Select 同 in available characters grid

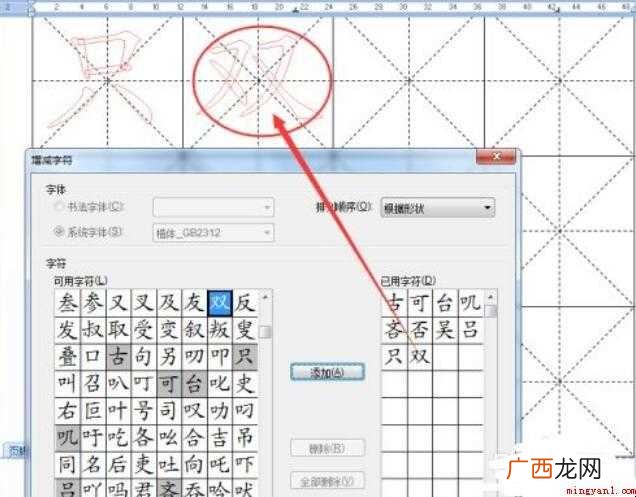point(67,465)
